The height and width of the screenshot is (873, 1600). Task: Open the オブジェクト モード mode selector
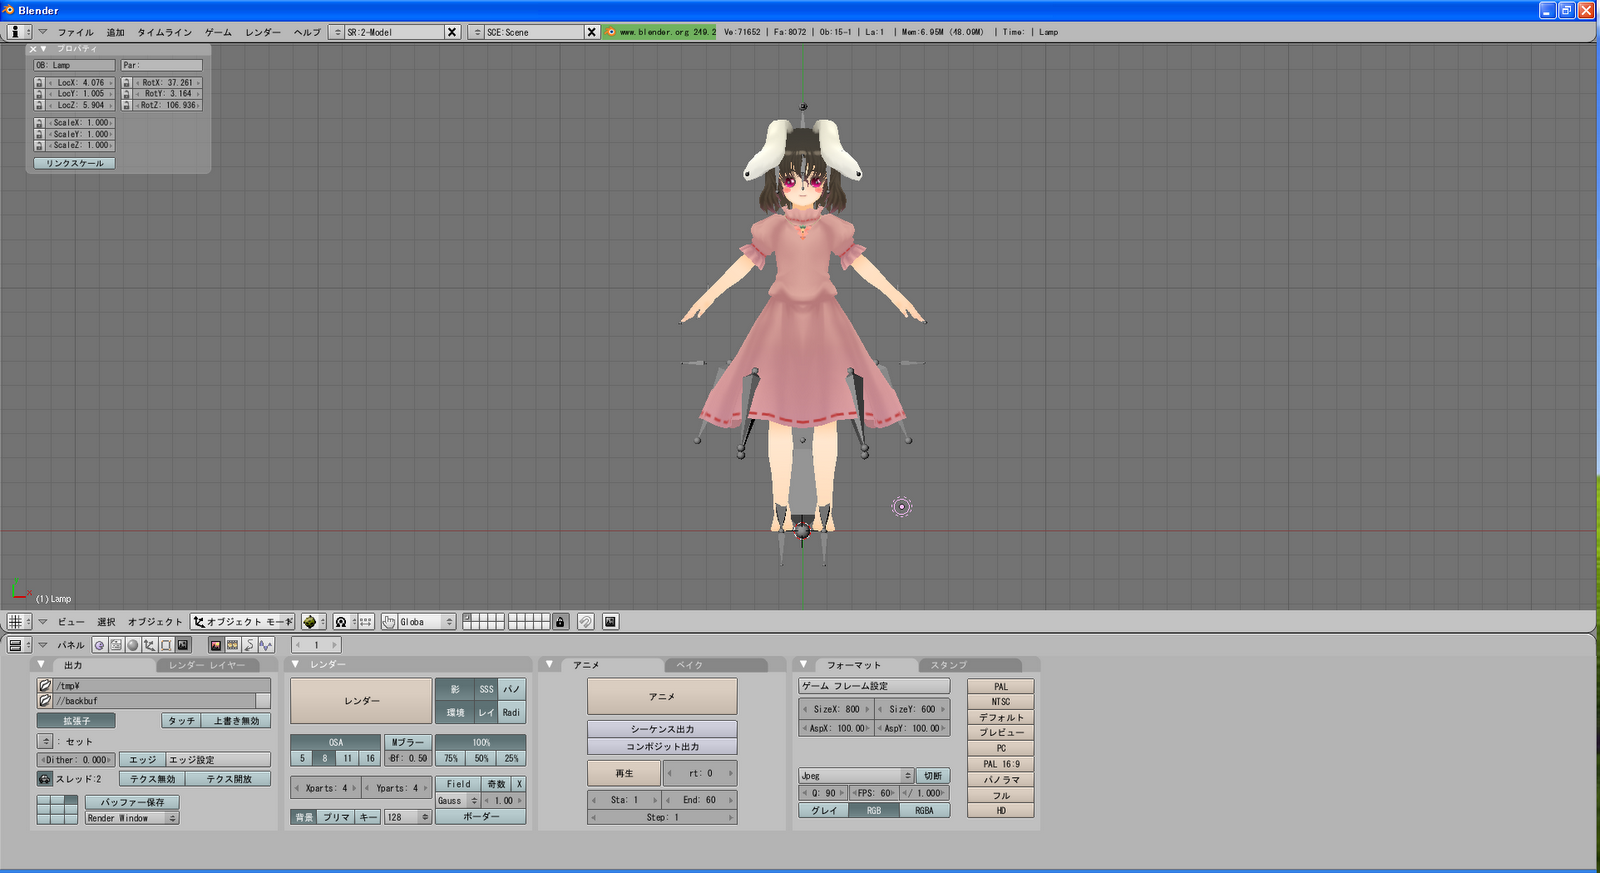coord(243,622)
